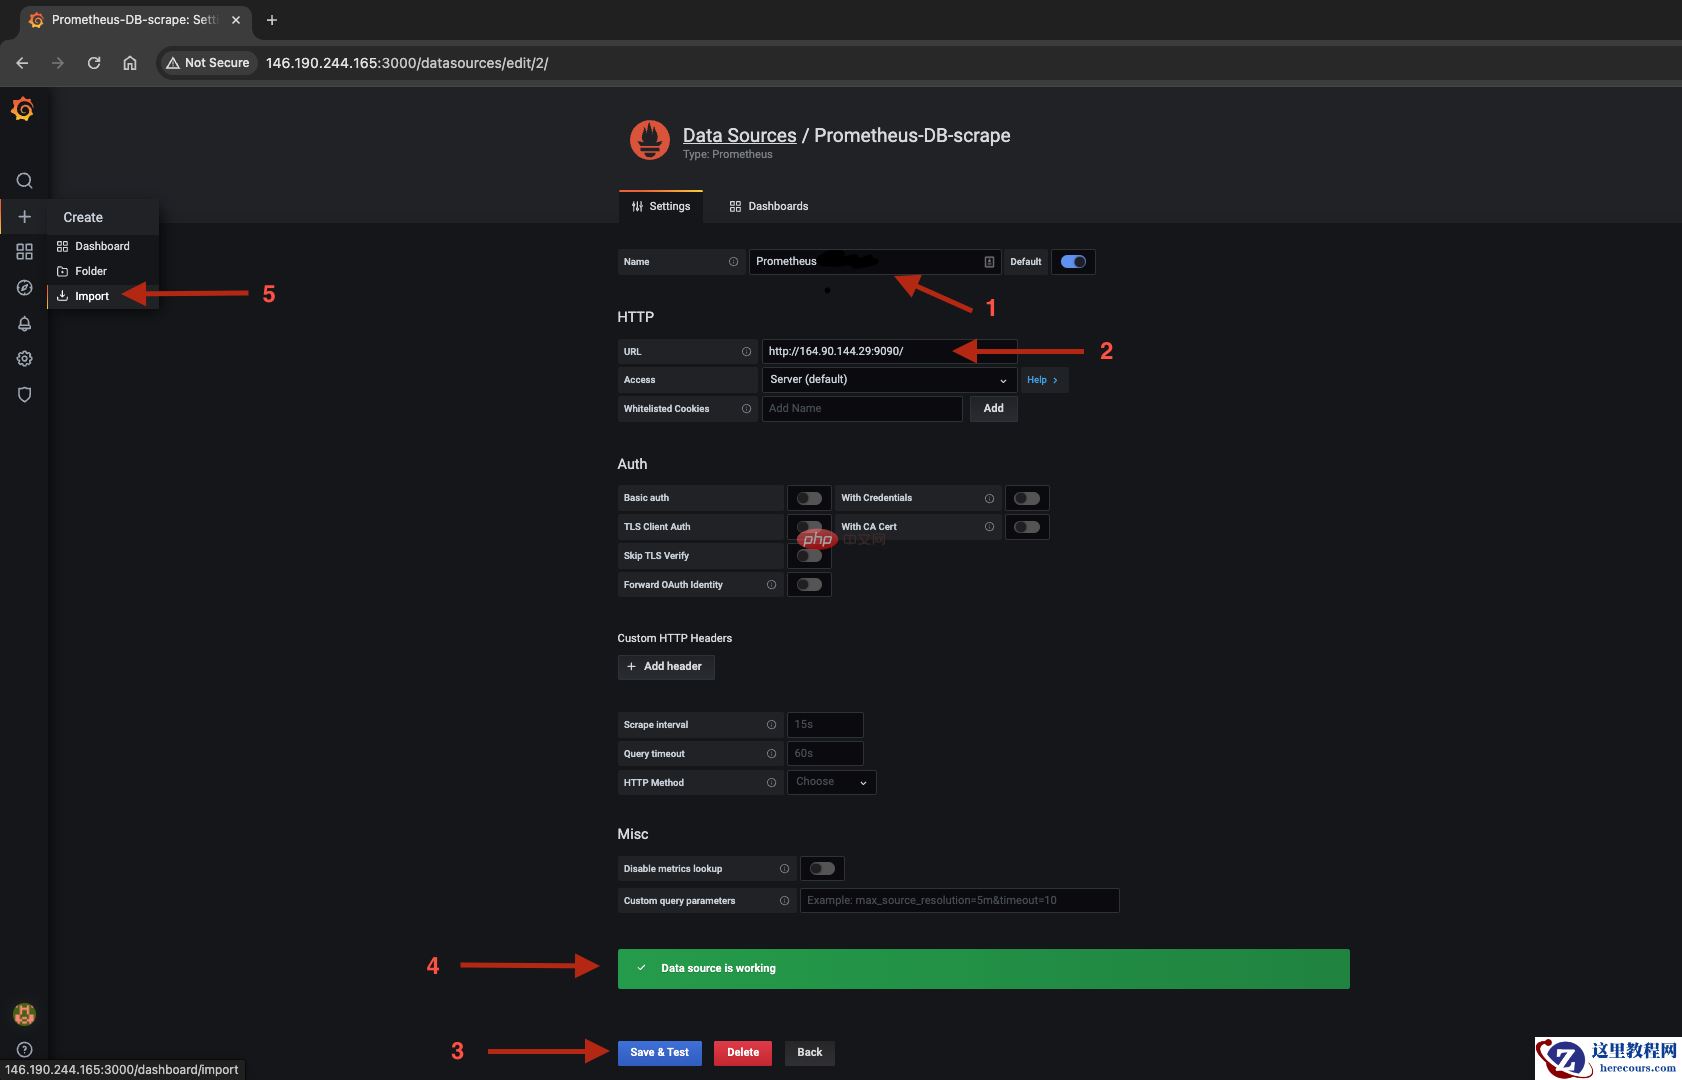Click the Query timeout field
1682x1080 pixels.
click(825, 754)
